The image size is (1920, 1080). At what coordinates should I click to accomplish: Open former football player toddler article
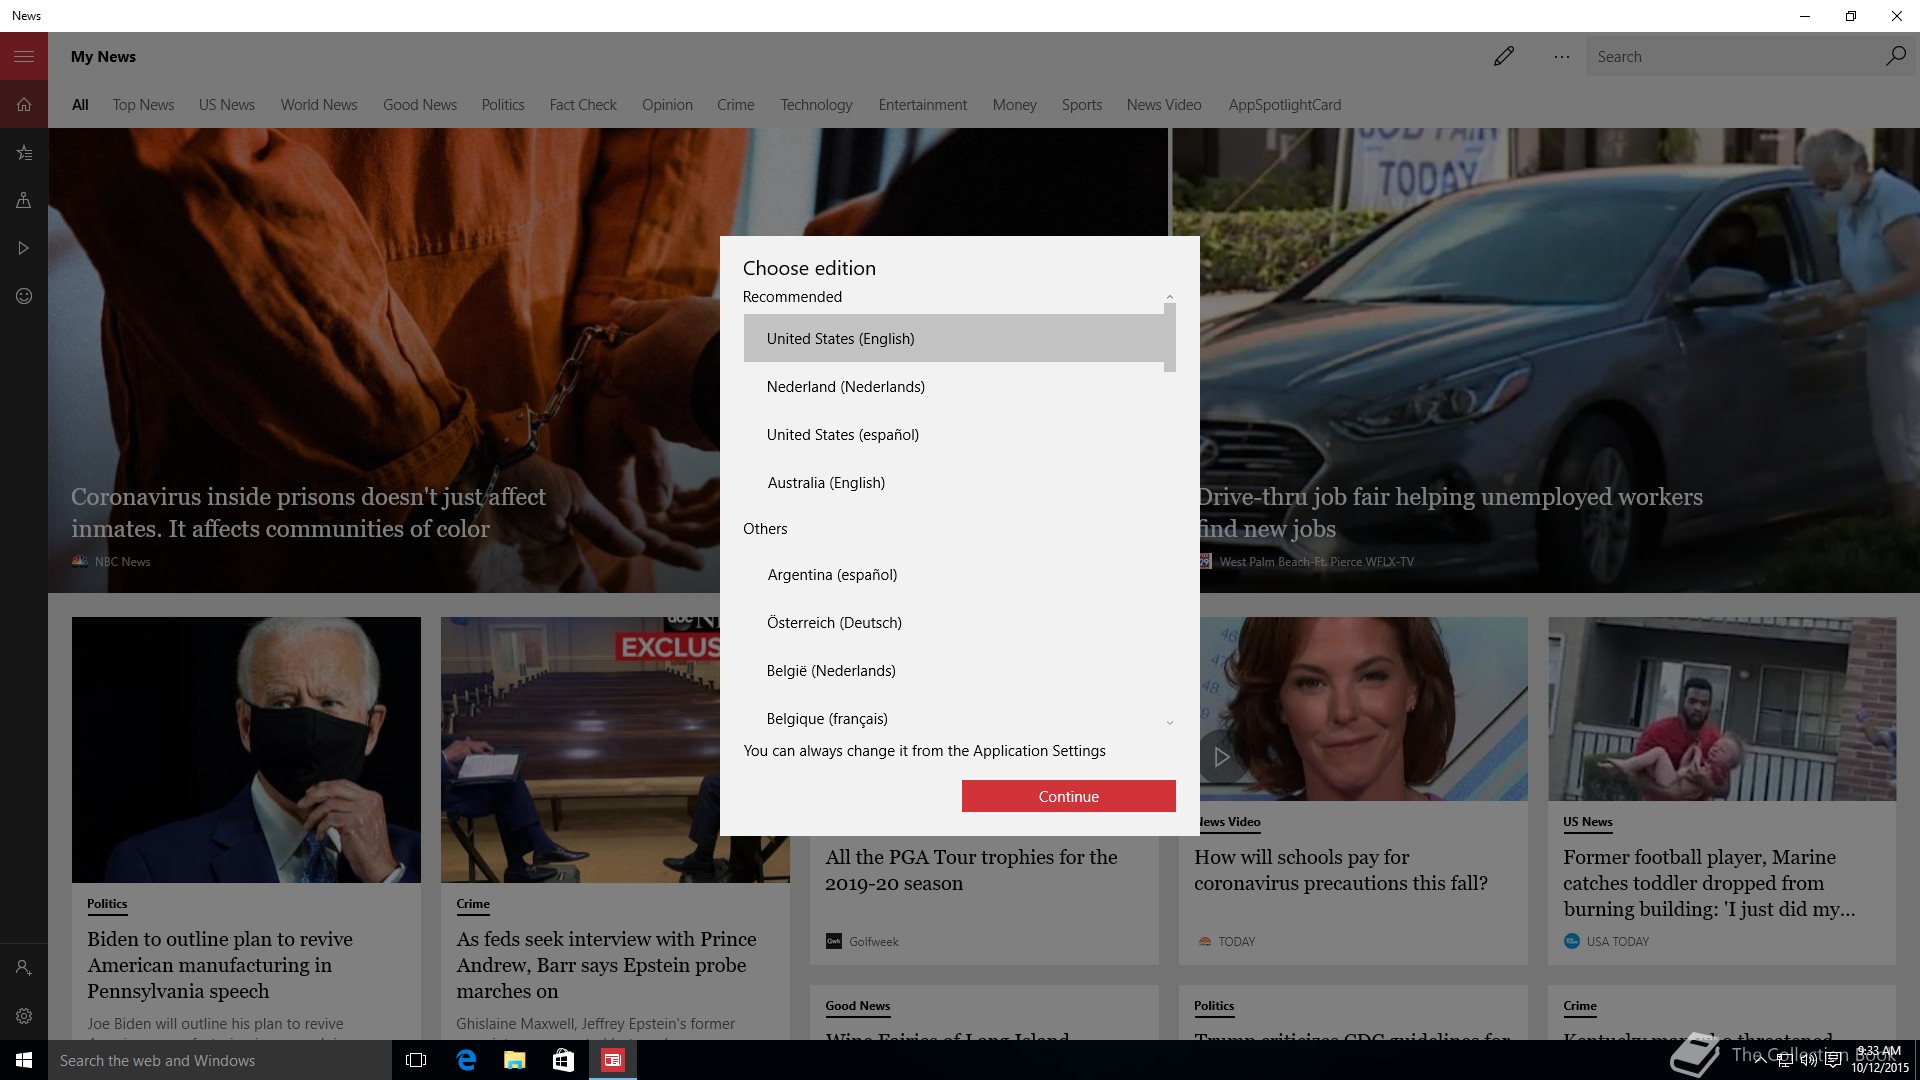tap(1709, 883)
